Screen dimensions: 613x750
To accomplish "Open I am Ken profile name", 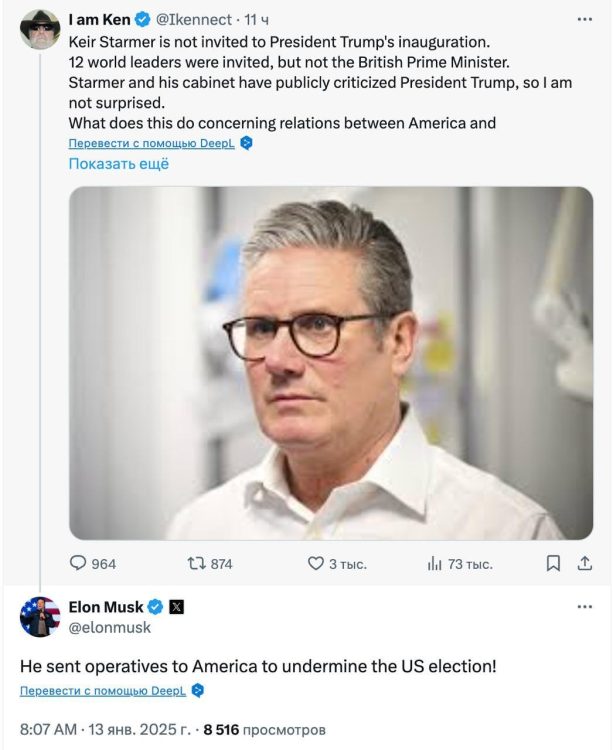I will coord(99,19).
